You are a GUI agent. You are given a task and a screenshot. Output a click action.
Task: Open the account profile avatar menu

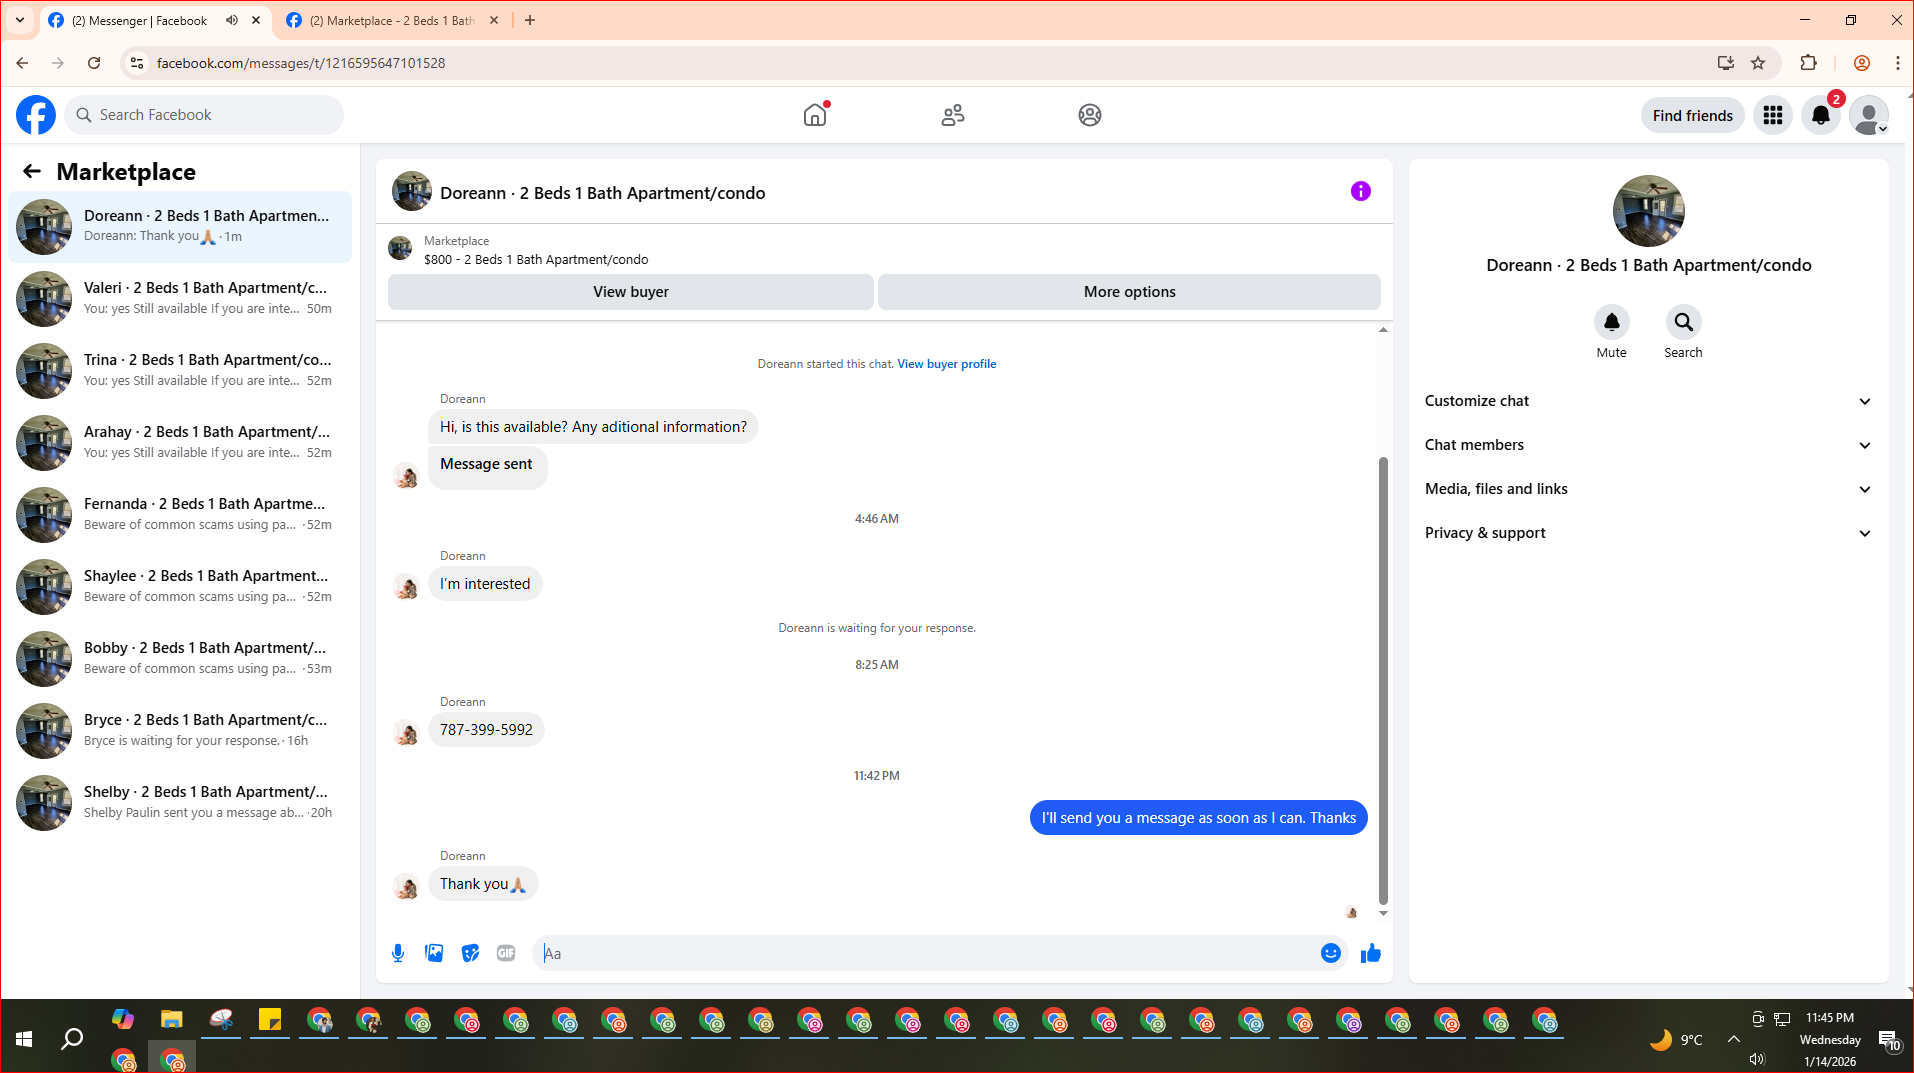[x=1869, y=115]
